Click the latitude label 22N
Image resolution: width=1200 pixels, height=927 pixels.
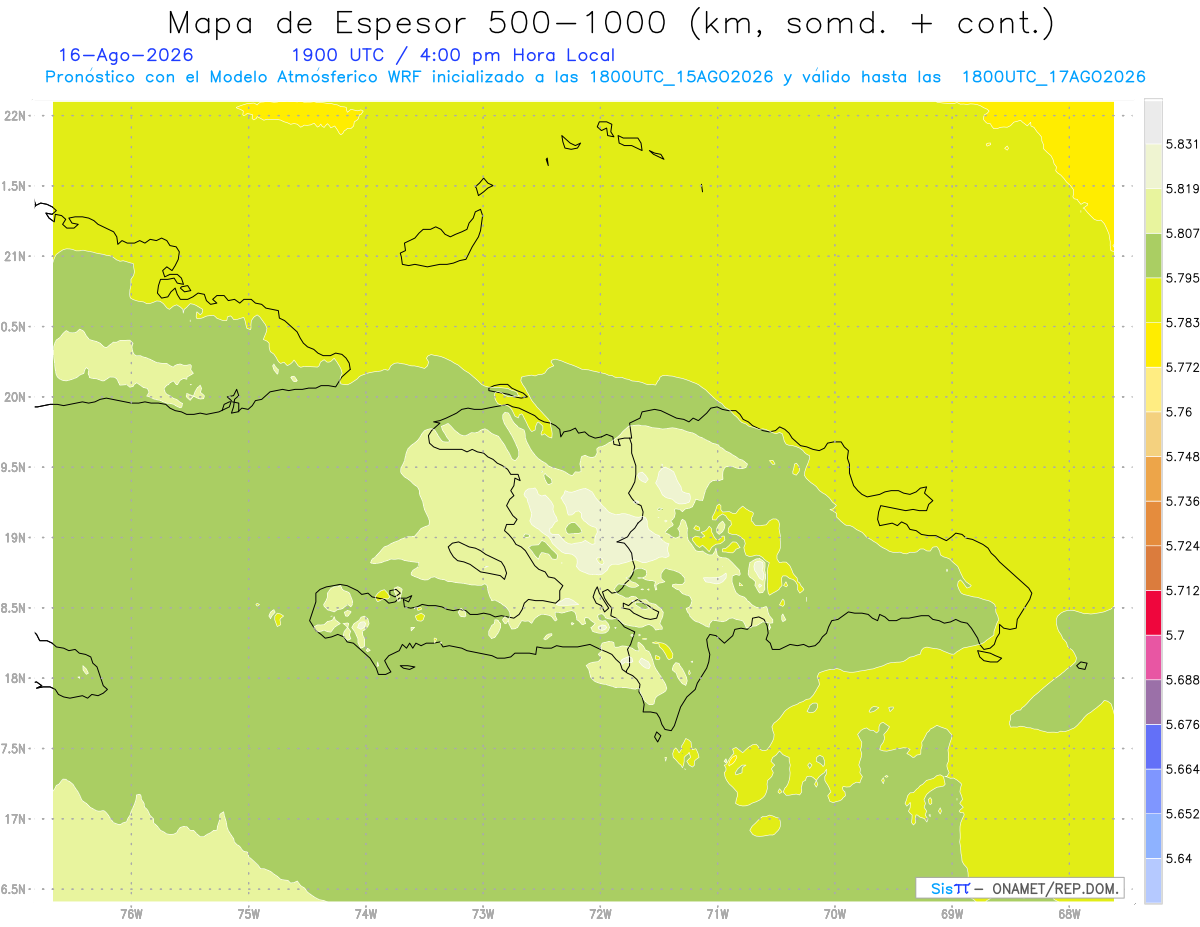16,115
